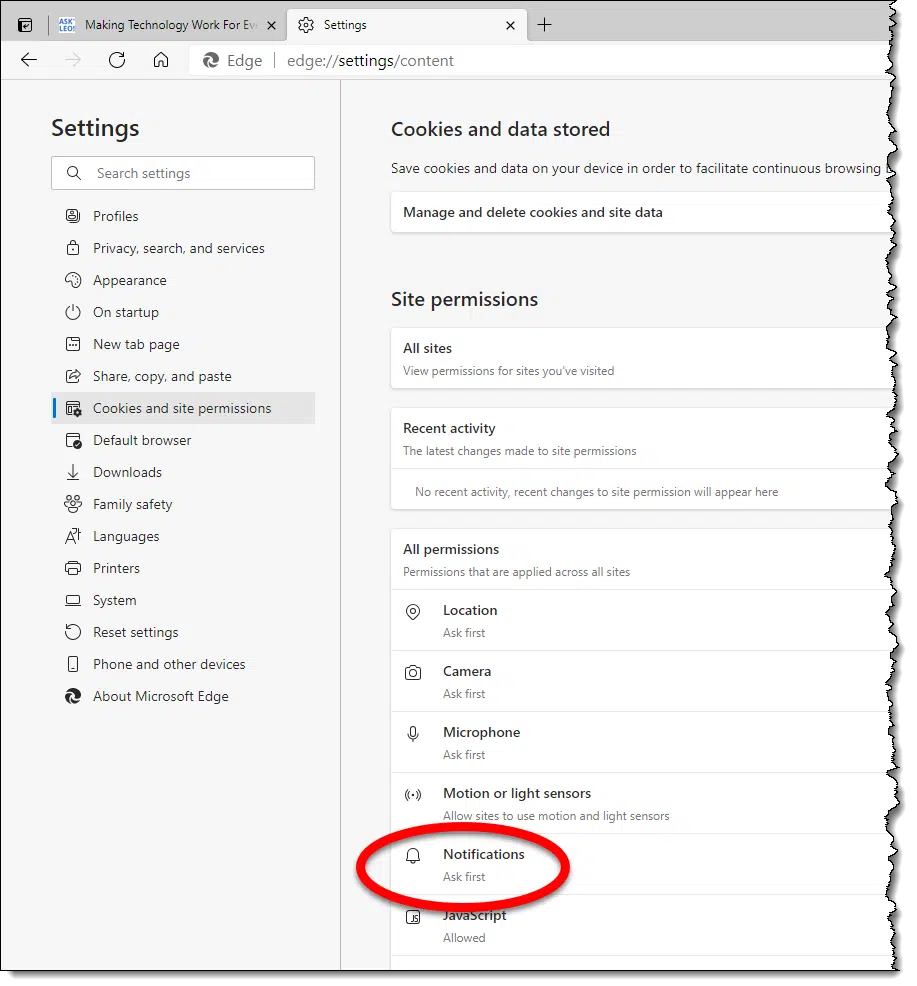
Task: Click the Default browser icon
Action: pos(74,440)
